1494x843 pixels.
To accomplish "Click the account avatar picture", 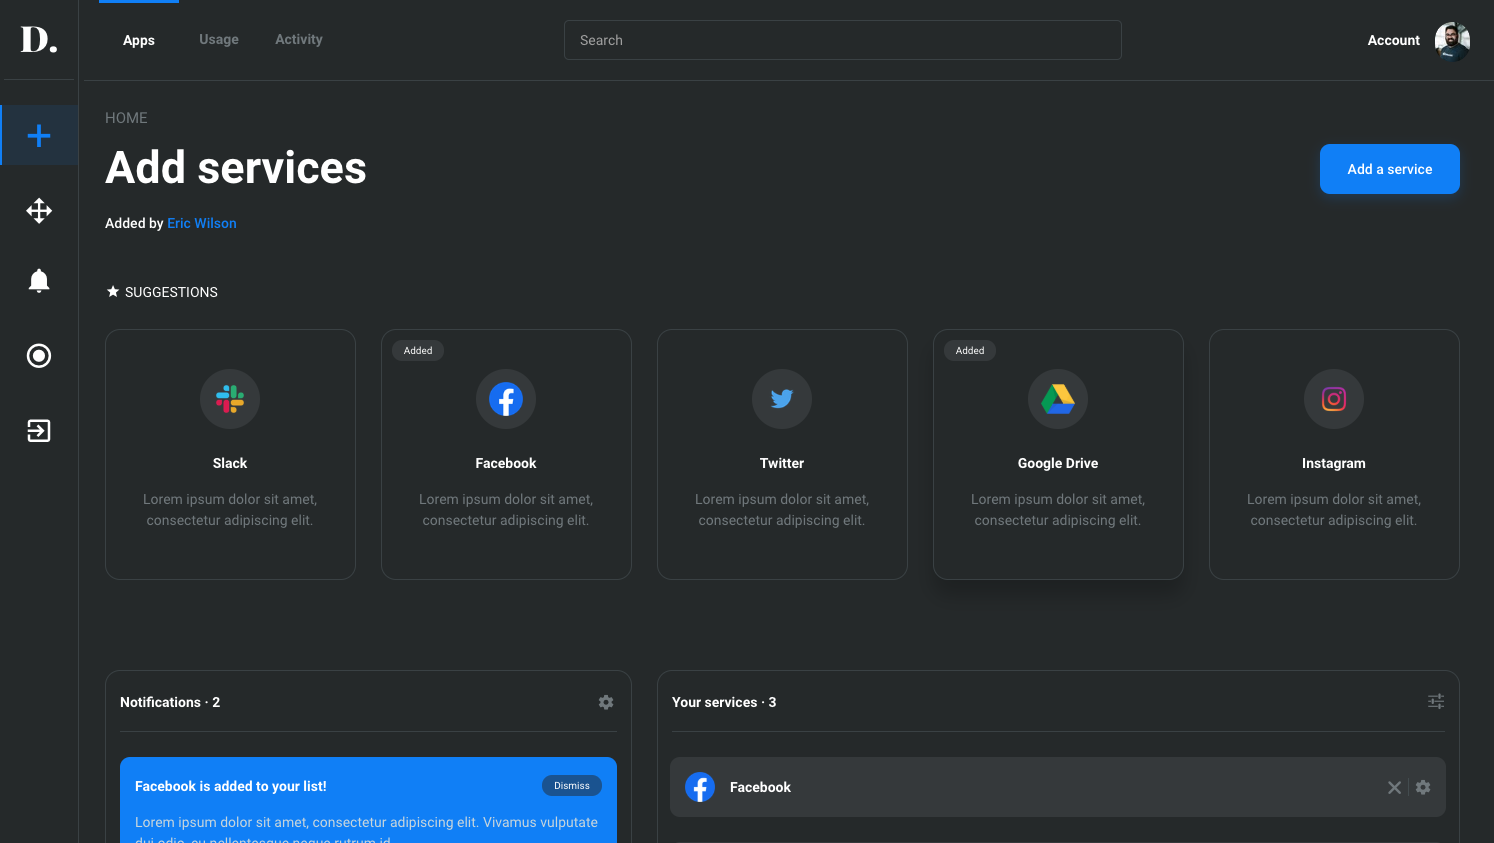I will pyautogui.click(x=1452, y=41).
